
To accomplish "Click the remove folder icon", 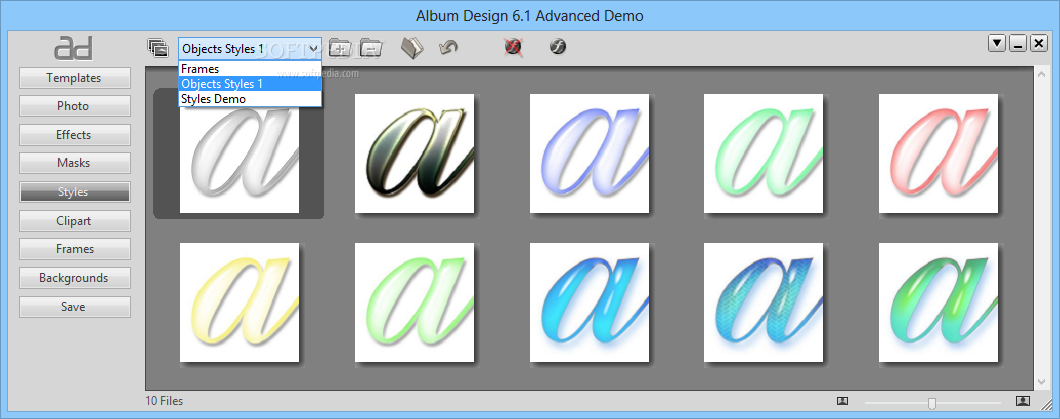I will click(371, 48).
